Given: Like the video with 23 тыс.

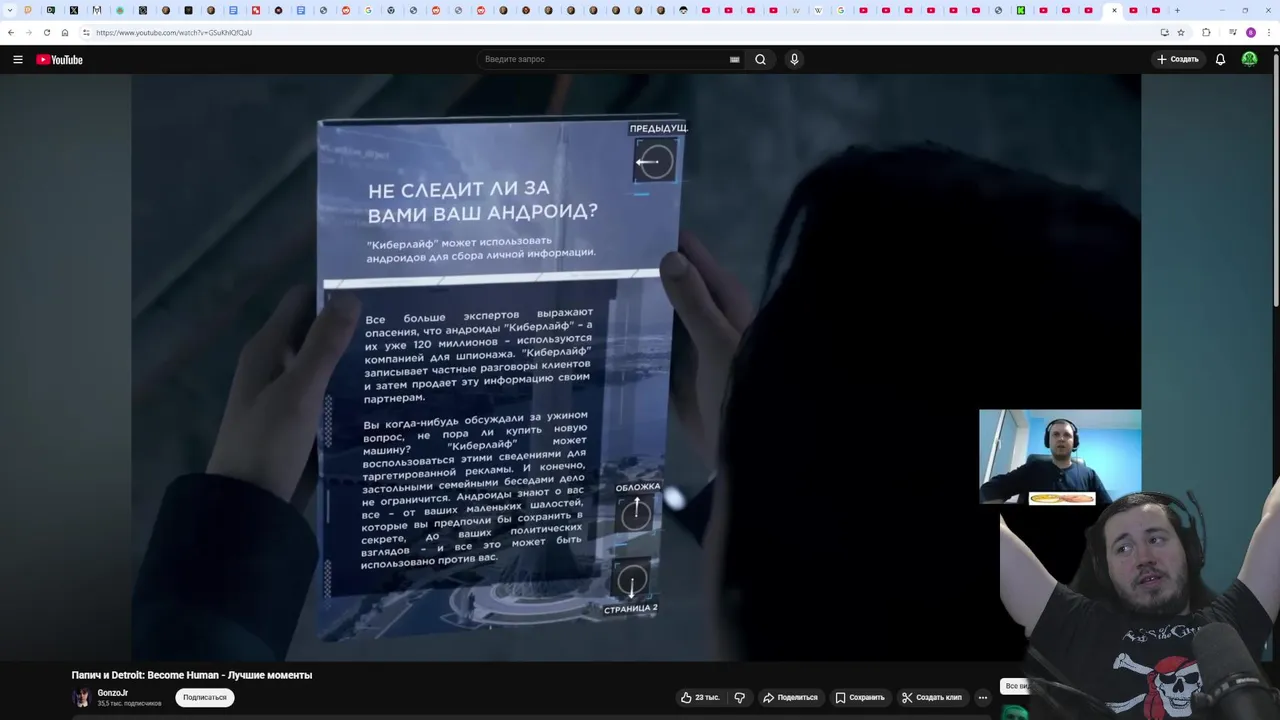Looking at the screenshot, I should [x=700, y=697].
